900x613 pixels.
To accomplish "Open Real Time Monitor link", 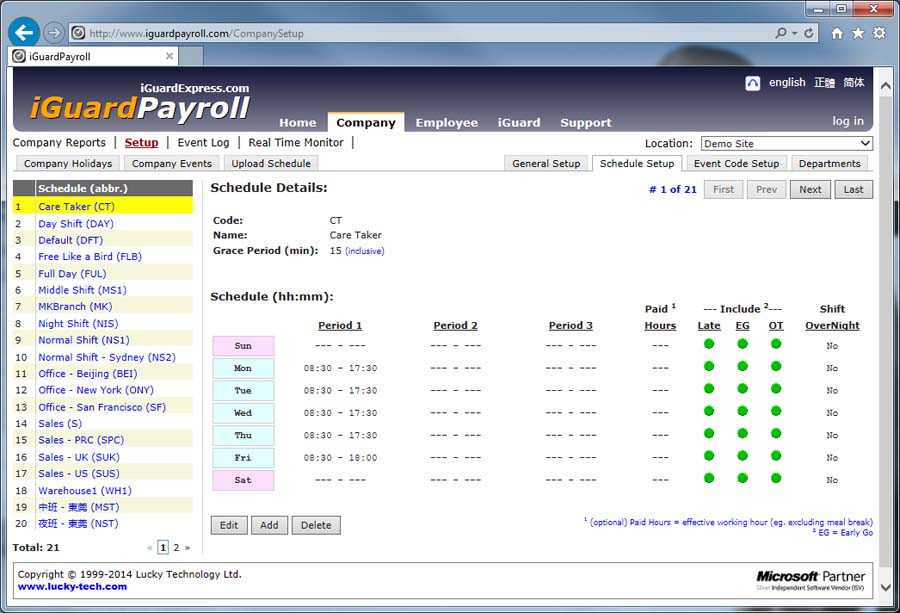I will (296, 142).
